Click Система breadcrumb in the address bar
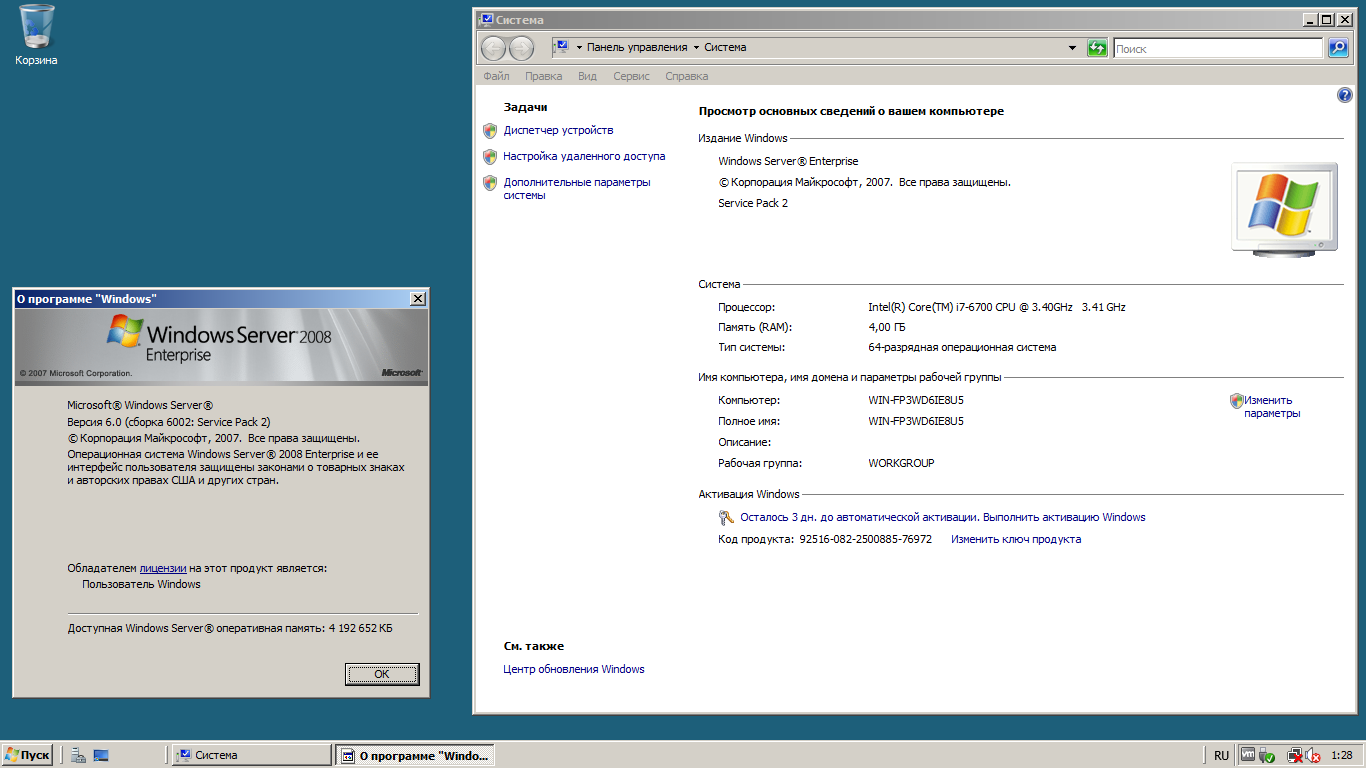This screenshot has width=1366, height=768. coord(725,48)
